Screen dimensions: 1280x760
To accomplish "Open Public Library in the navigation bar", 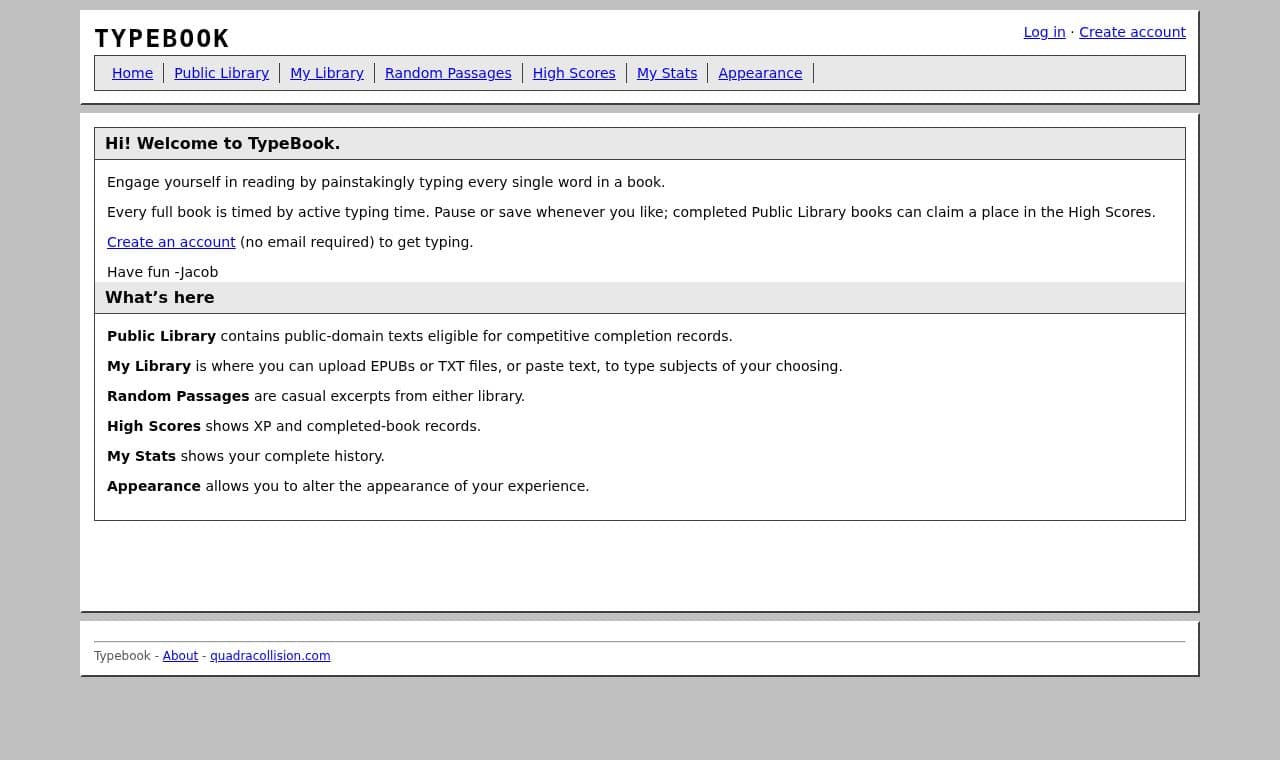I will click(221, 73).
